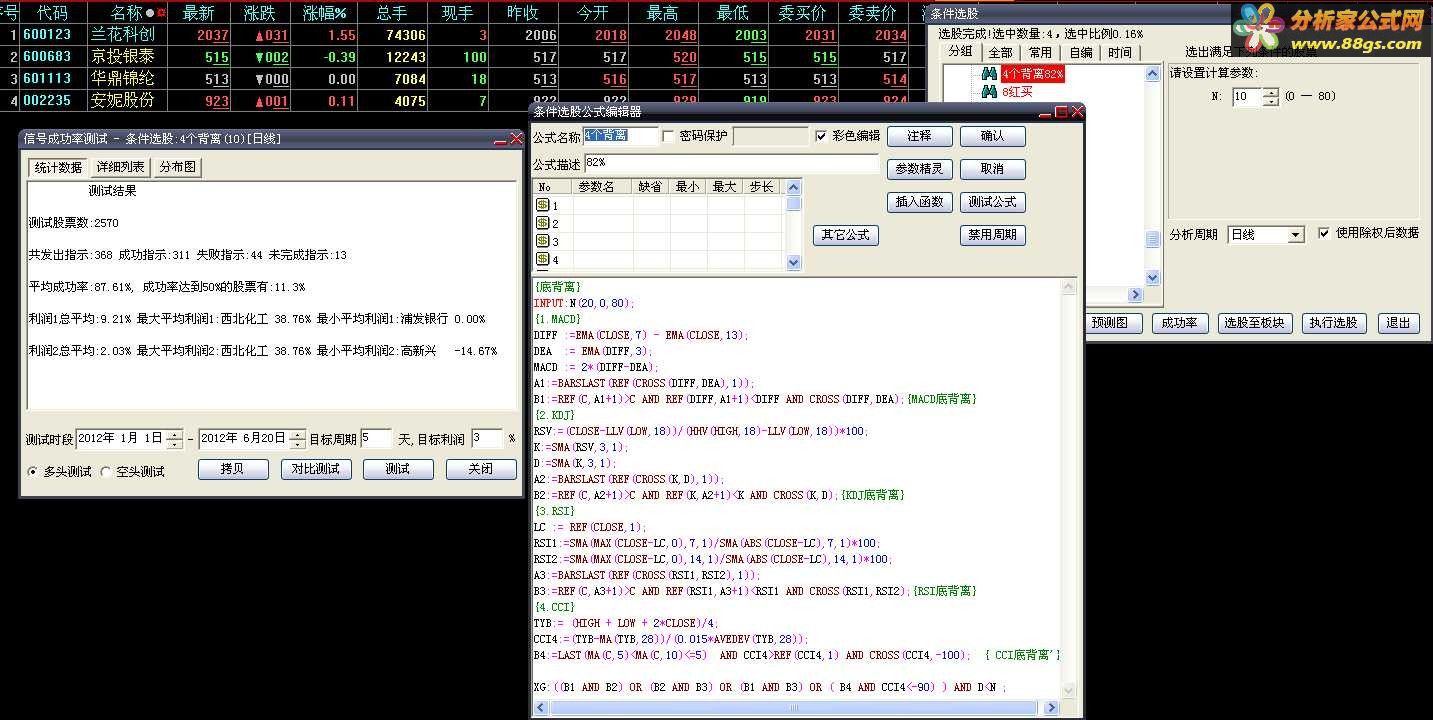The height and width of the screenshot is (720, 1433).
Task: Click the parameter row 3 icon
Action: pyautogui.click(x=543, y=241)
